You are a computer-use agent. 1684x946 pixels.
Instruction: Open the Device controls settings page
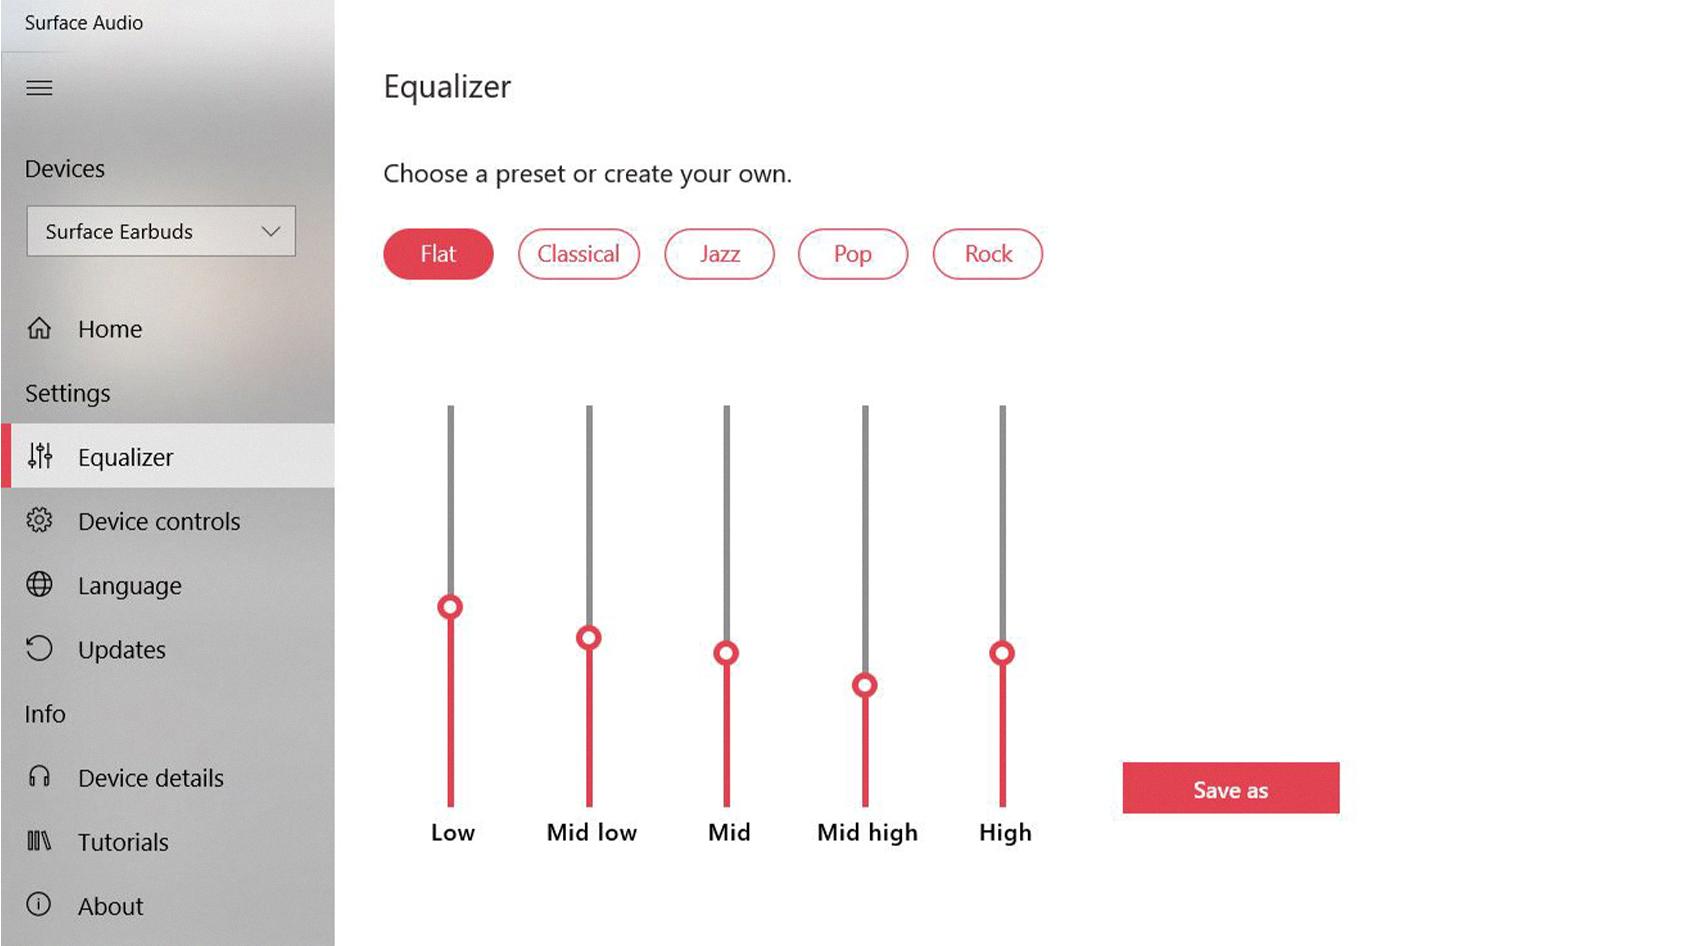point(159,521)
